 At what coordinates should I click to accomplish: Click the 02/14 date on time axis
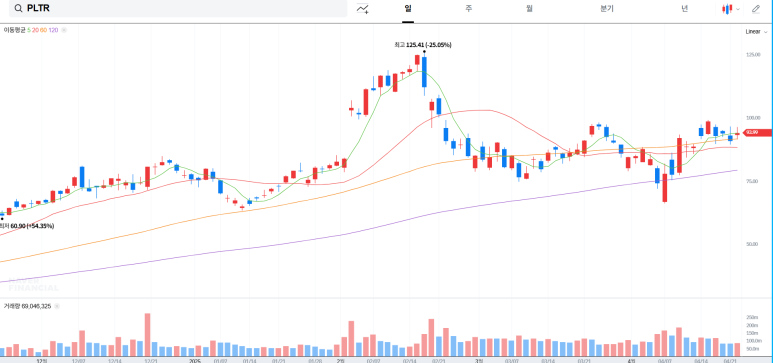(409, 361)
